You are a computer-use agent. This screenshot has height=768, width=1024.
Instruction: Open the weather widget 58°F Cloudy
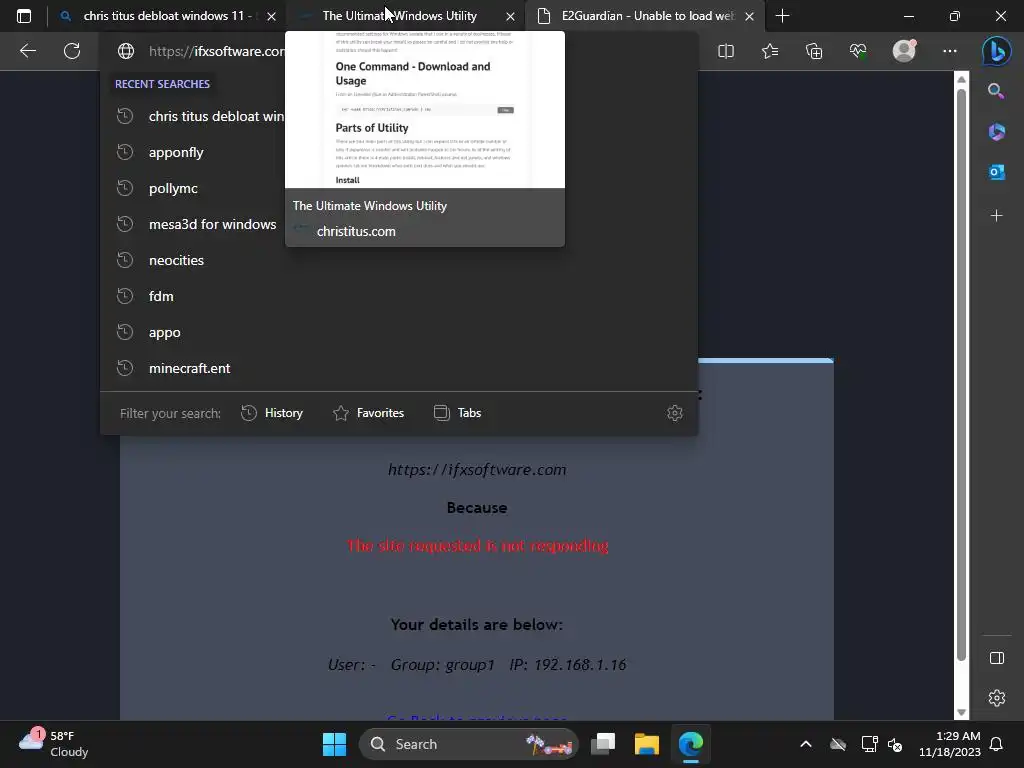54,744
